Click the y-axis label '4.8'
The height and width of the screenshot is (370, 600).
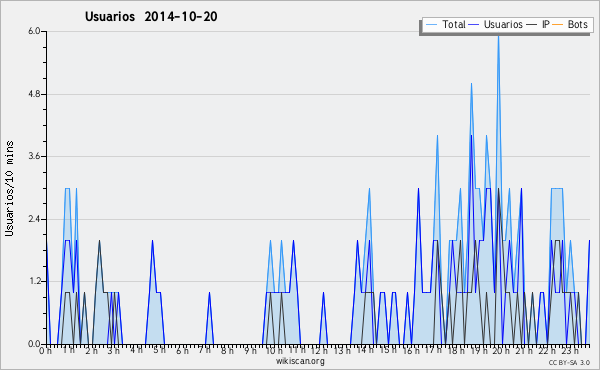[34, 94]
